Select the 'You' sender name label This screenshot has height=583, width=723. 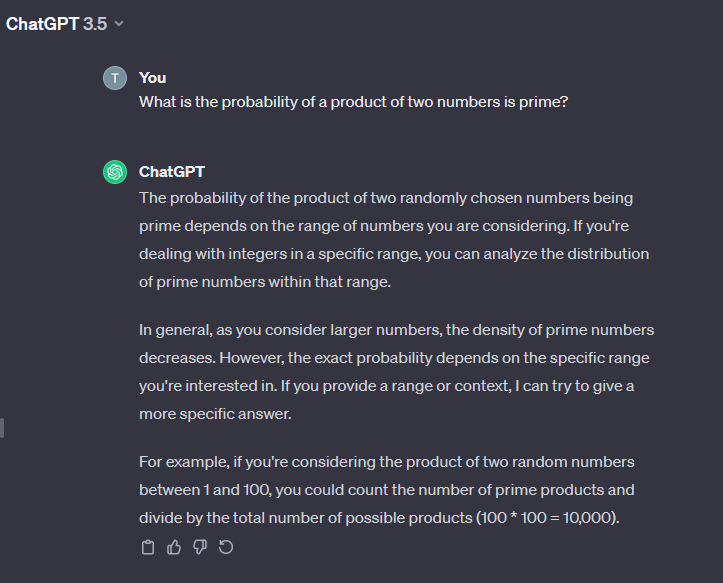click(153, 78)
